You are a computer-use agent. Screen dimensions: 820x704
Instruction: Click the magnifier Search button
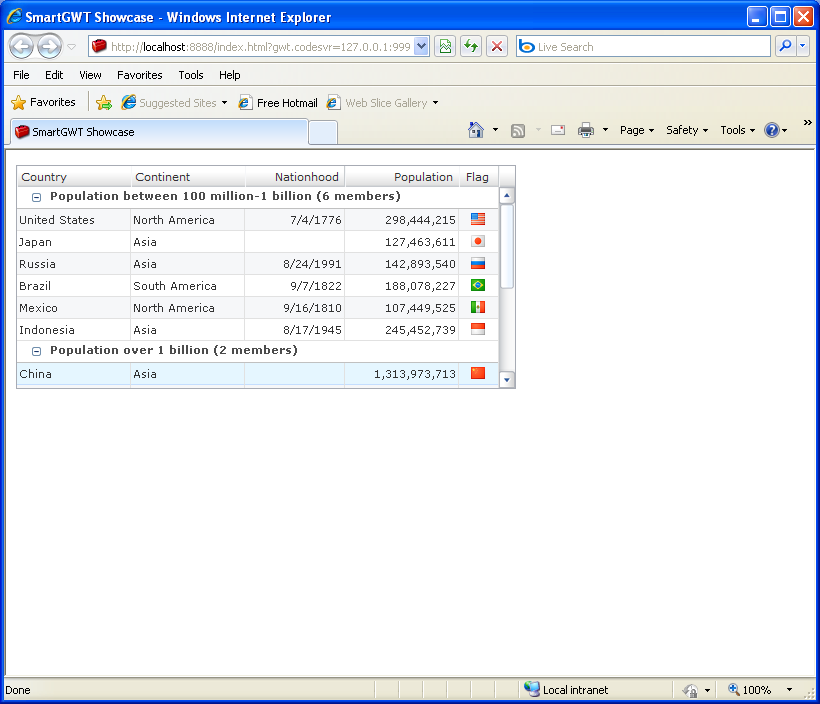pyautogui.click(x=785, y=47)
